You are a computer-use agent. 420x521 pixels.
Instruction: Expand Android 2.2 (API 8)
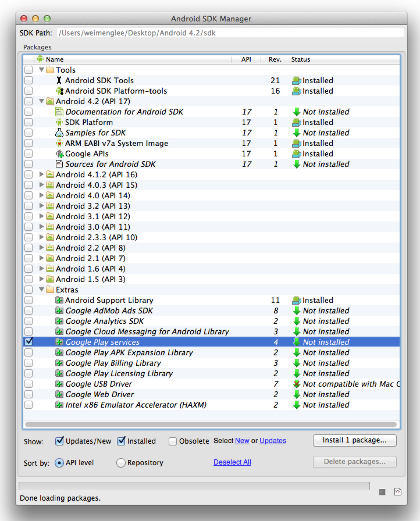point(42,248)
